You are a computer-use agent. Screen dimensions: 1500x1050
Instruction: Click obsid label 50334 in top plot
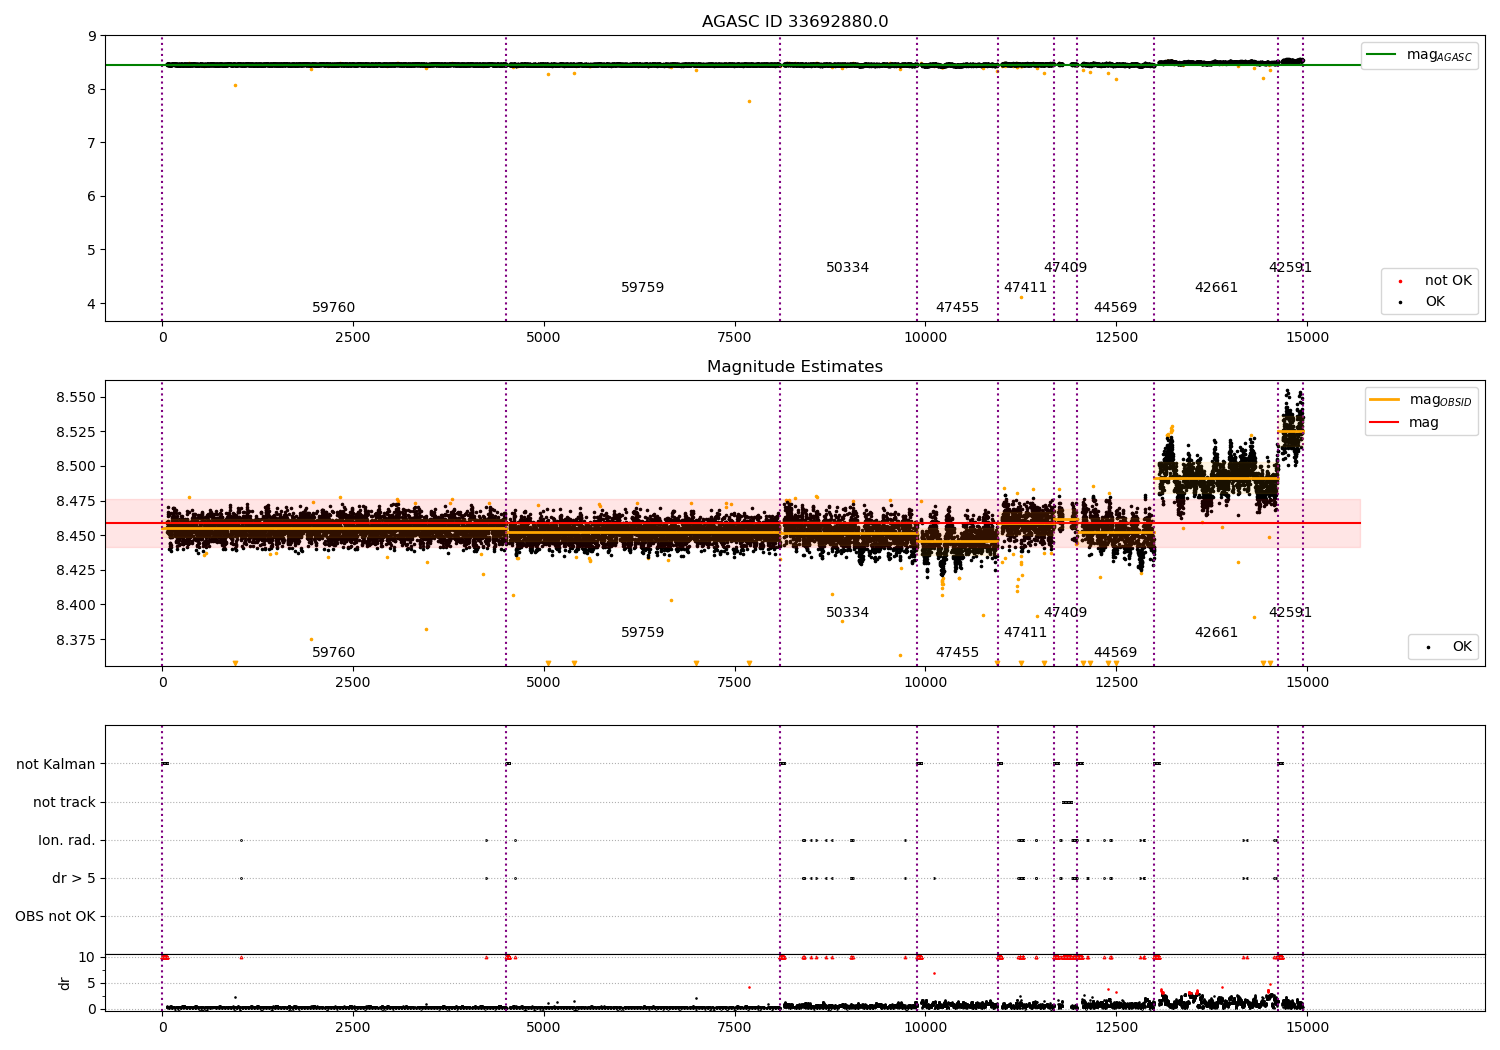pos(847,268)
